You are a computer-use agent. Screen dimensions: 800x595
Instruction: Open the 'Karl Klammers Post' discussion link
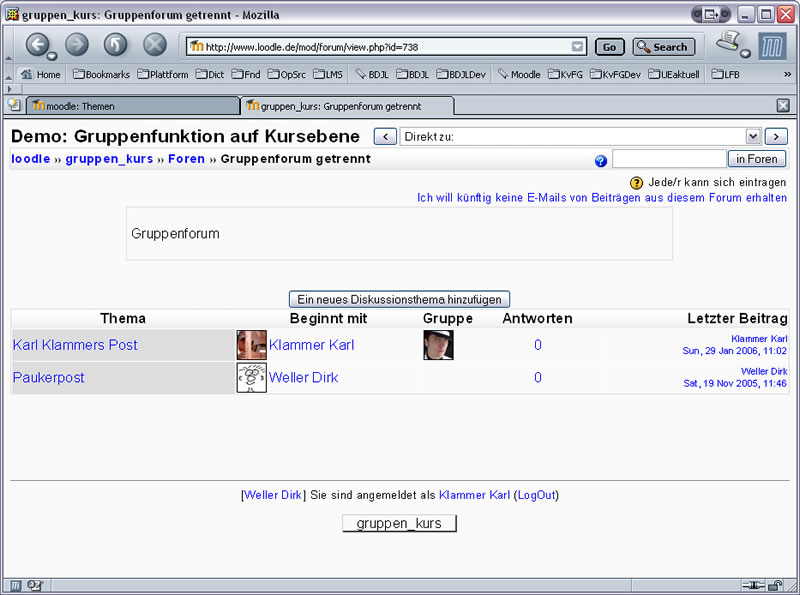click(x=75, y=345)
